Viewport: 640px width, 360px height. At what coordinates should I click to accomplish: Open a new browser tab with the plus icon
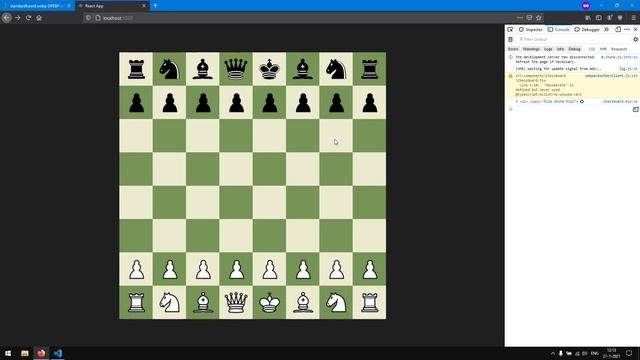(x=155, y=6)
